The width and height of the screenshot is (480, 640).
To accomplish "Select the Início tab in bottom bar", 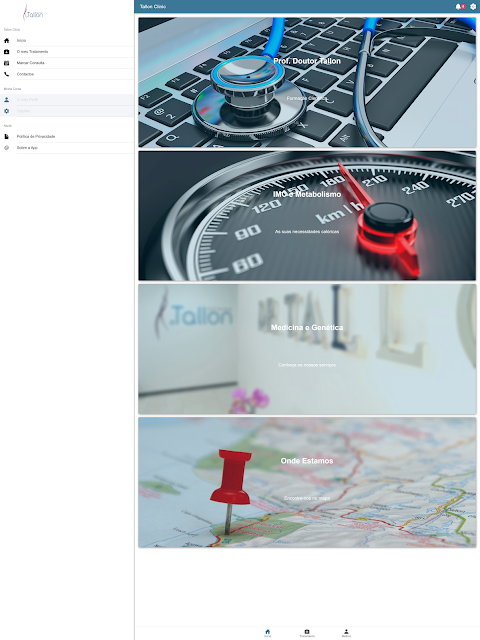I will 267,633.
